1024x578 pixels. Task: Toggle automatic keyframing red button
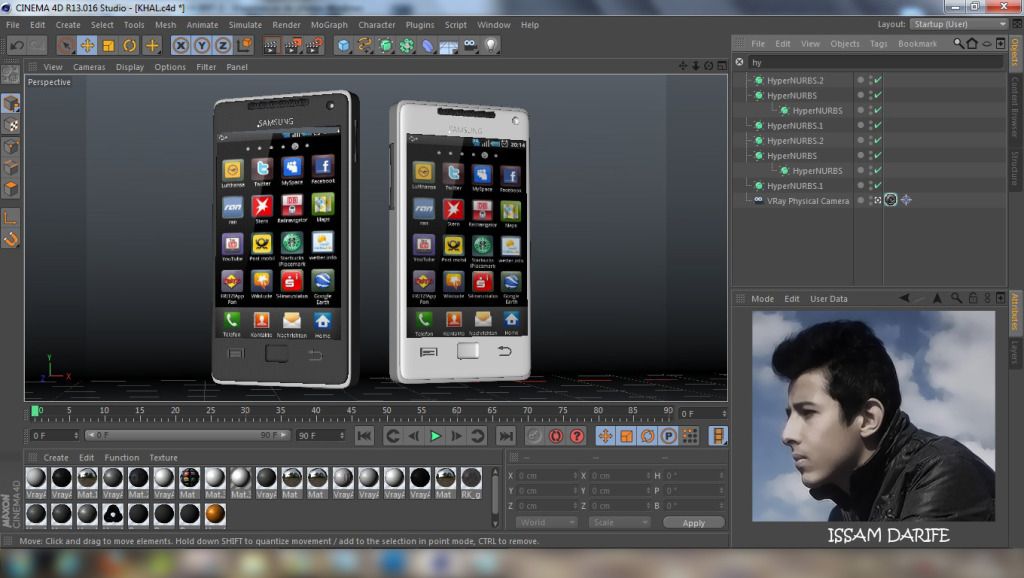(x=556, y=436)
